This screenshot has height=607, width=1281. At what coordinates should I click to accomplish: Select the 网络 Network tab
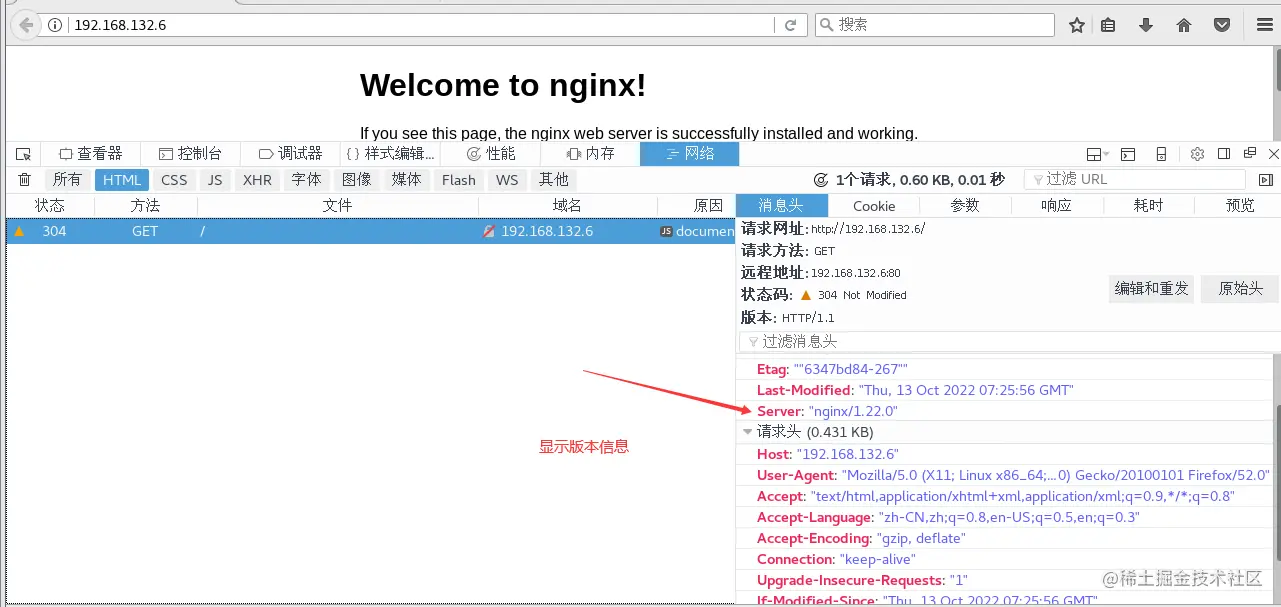[690, 154]
